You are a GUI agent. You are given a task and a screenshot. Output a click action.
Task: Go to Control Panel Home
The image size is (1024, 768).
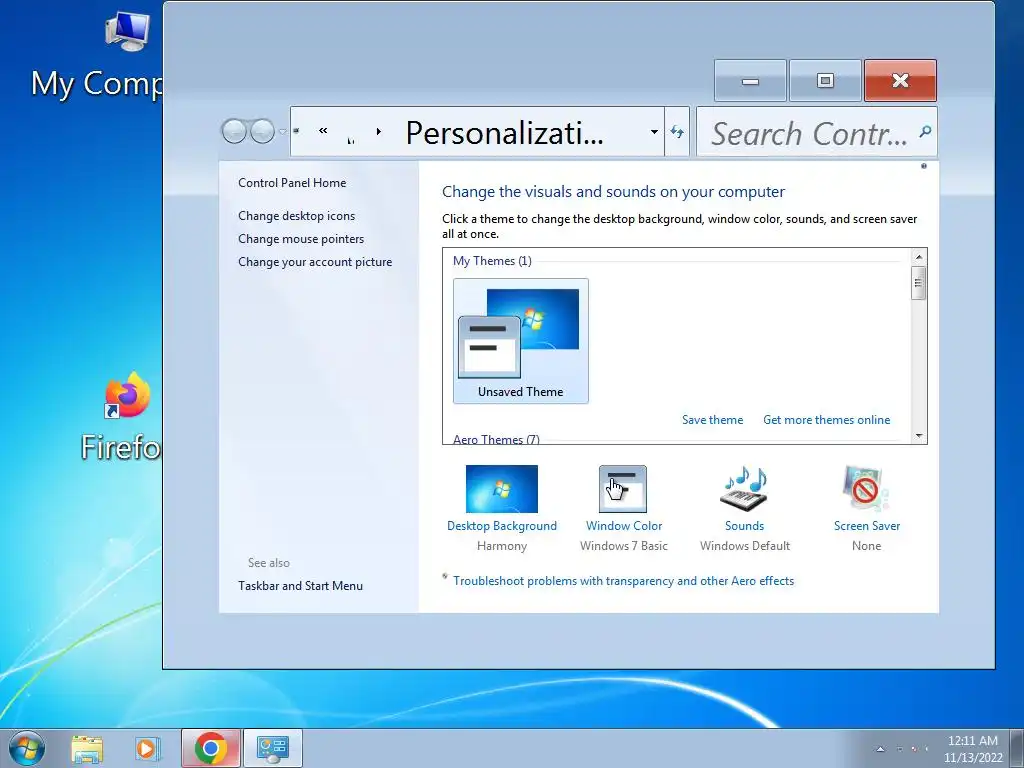click(292, 183)
